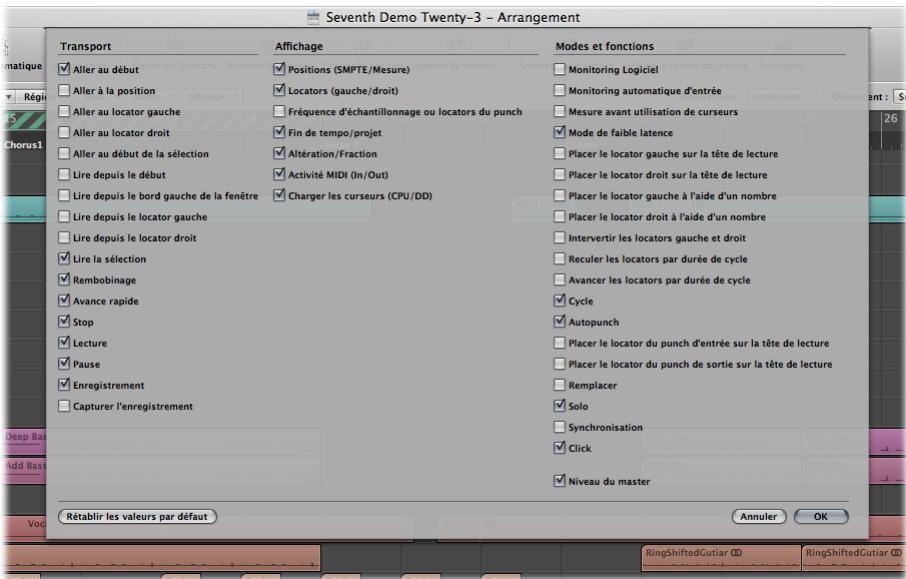Check Monitoring automatique d'entrée
The height and width of the screenshot is (579, 906).
pyautogui.click(x=559, y=91)
